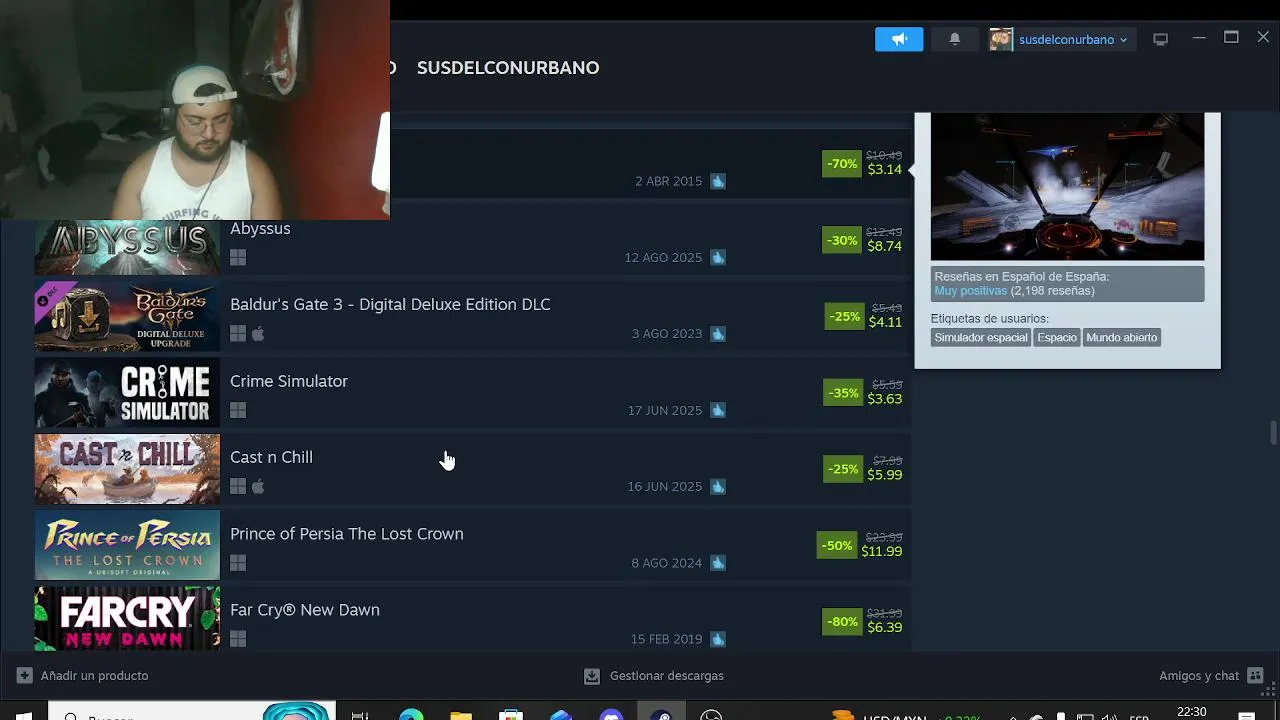Click the wishlist icon on Crime Simulator row
This screenshot has width=1280, height=720.
[x=718, y=410]
